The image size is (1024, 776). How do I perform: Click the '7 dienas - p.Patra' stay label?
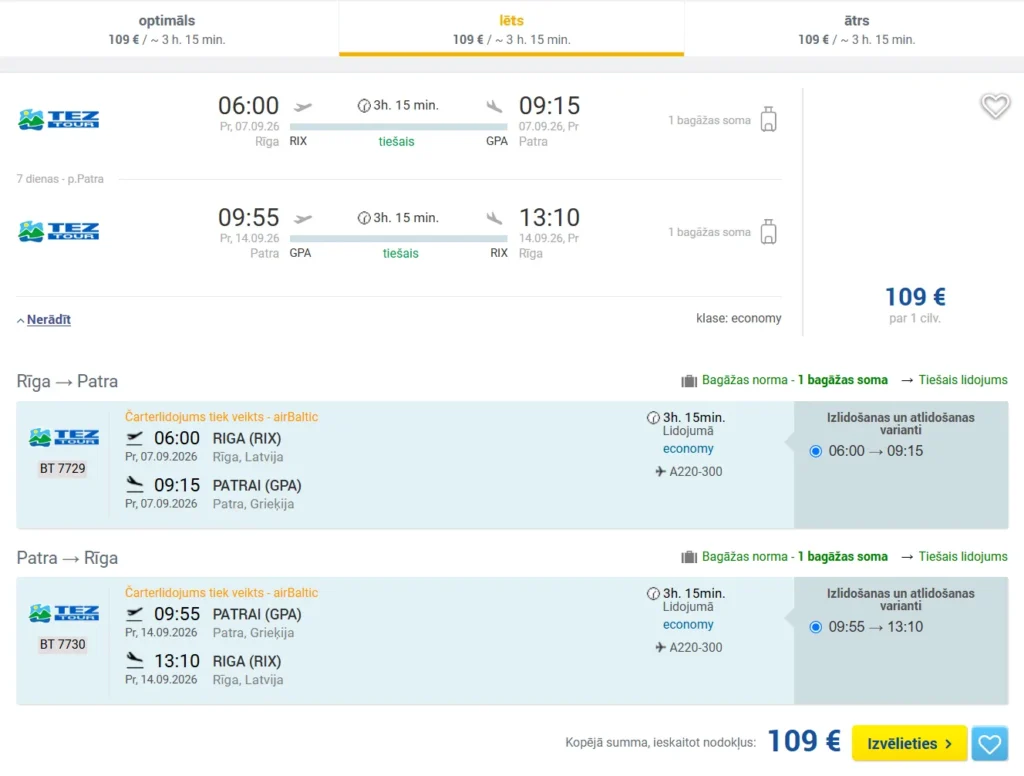coord(60,179)
